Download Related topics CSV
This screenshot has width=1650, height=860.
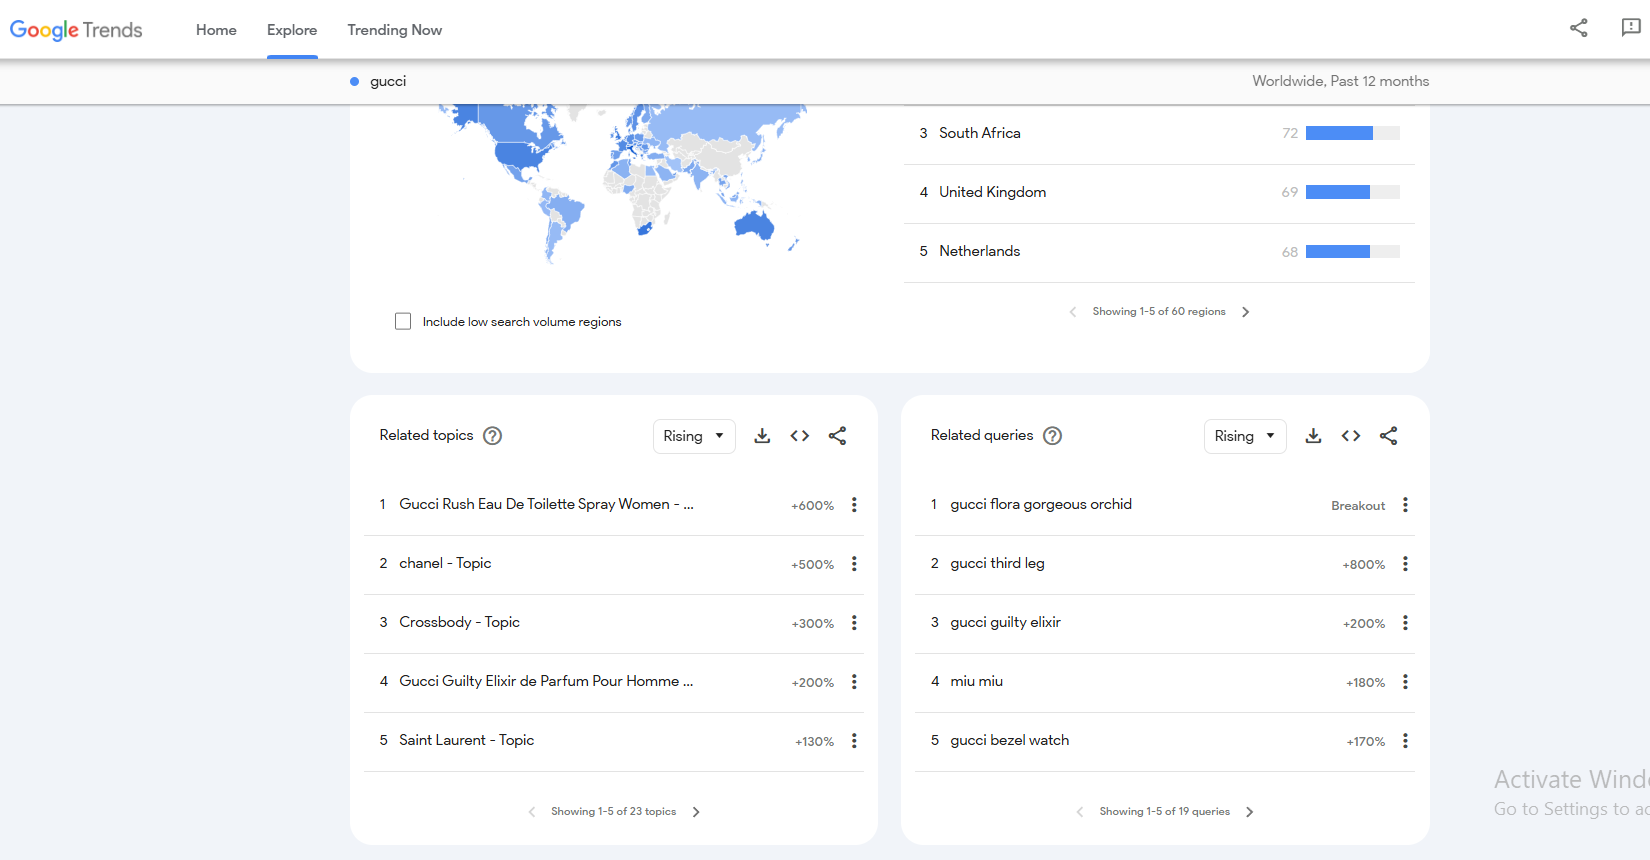762,436
